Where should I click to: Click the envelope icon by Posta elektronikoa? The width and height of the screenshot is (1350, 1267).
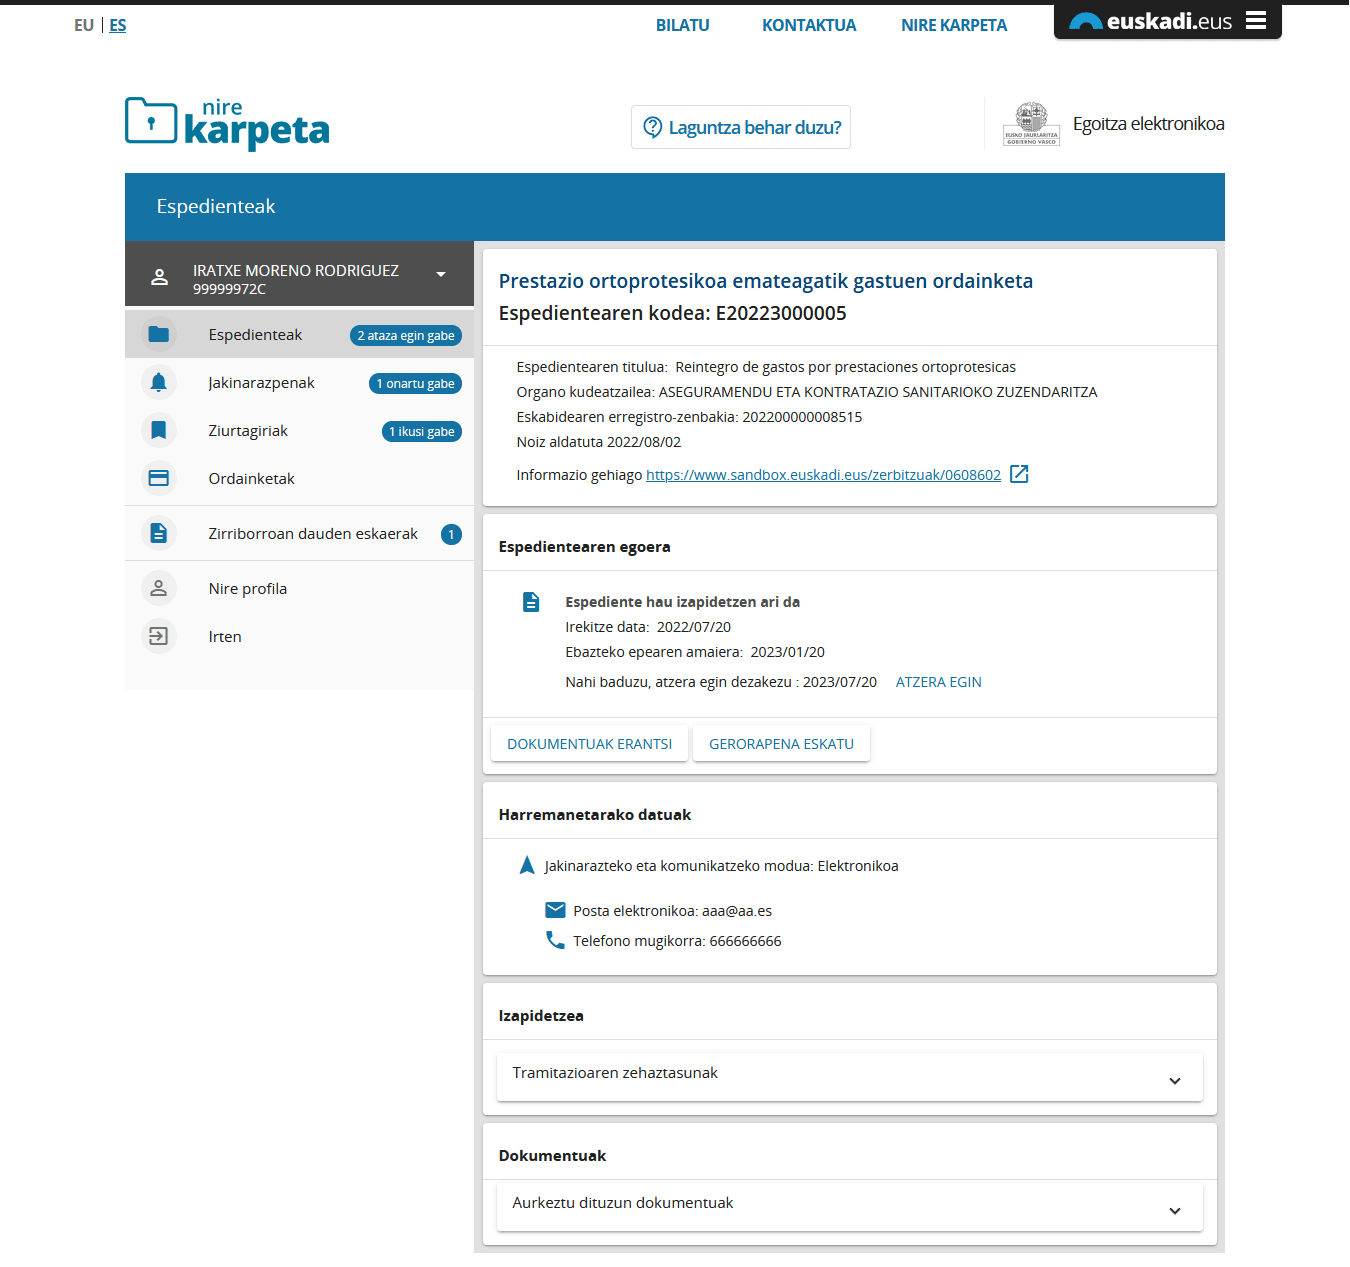tap(555, 910)
